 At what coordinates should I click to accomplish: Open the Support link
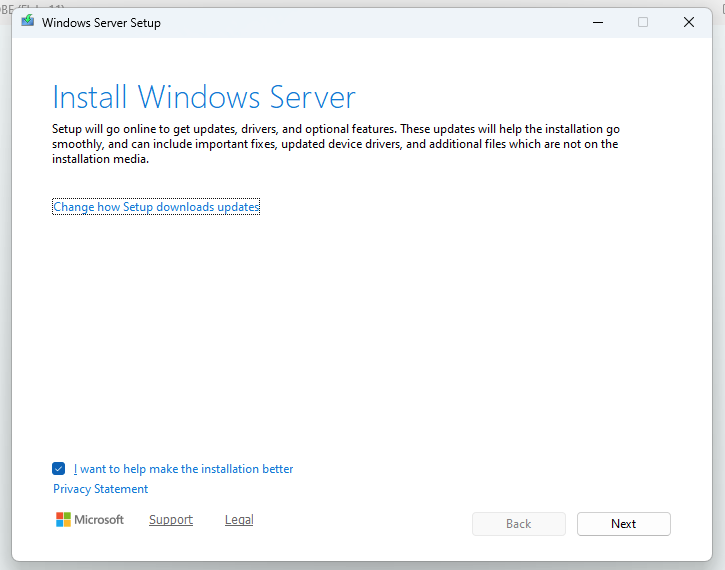click(170, 520)
